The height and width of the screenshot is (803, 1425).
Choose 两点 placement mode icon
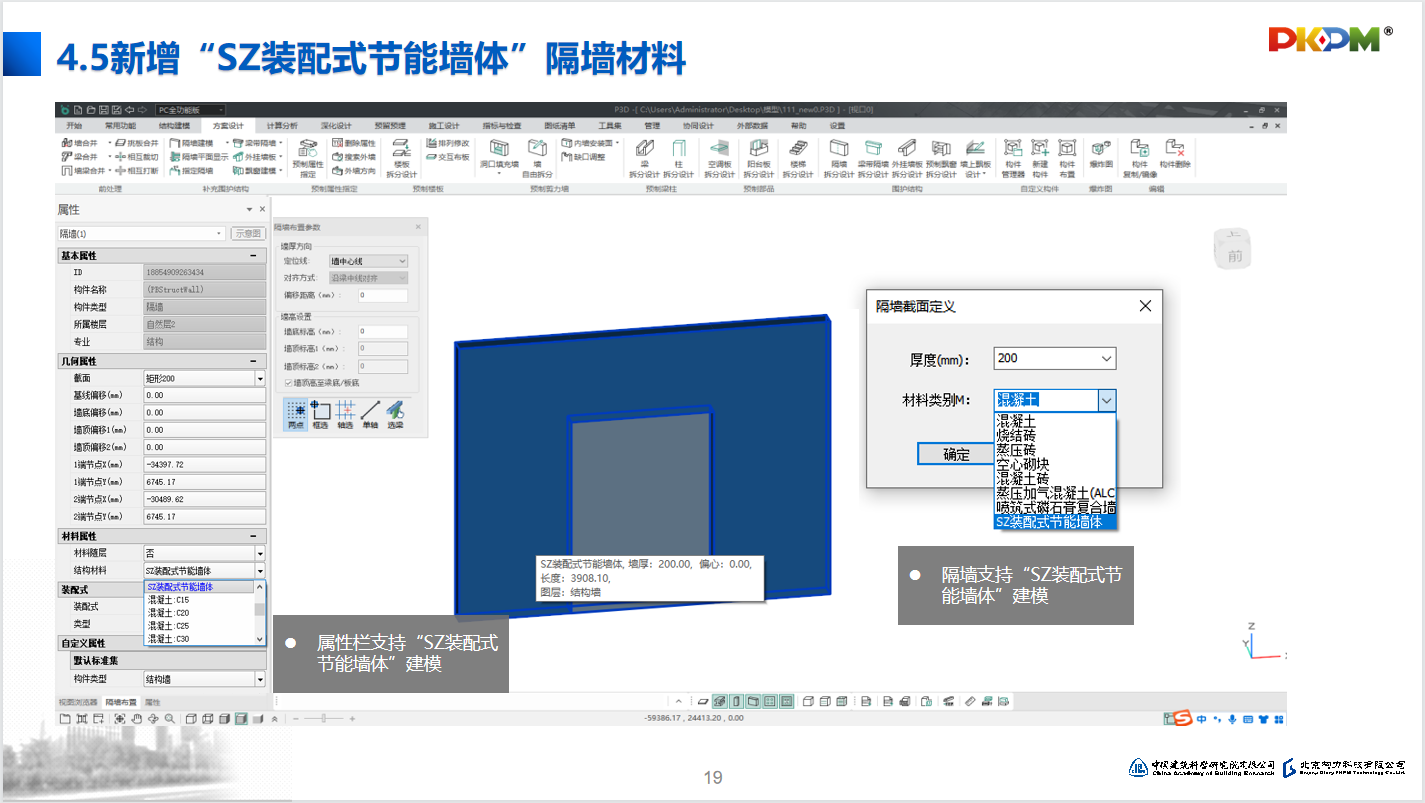[x=296, y=410]
